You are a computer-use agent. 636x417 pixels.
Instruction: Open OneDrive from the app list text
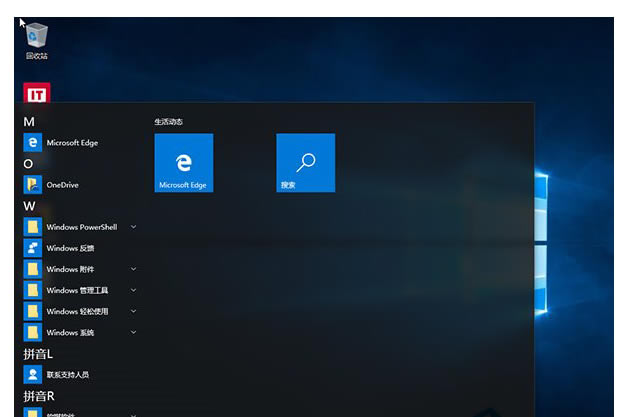pyautogui.click(x=62, y=185)
